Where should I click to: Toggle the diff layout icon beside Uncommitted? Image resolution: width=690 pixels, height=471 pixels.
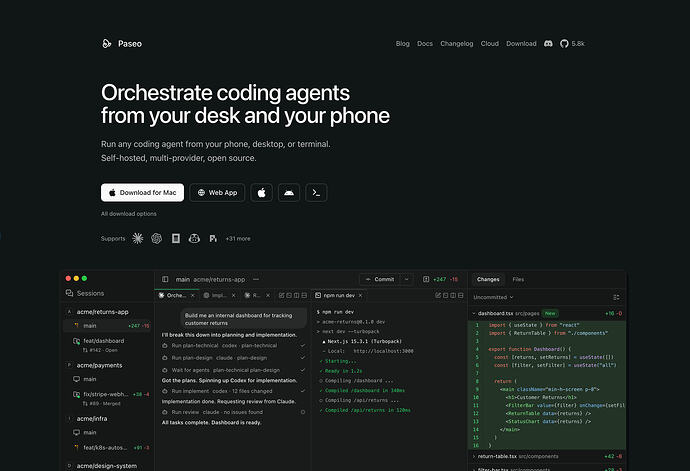(616, 298)
